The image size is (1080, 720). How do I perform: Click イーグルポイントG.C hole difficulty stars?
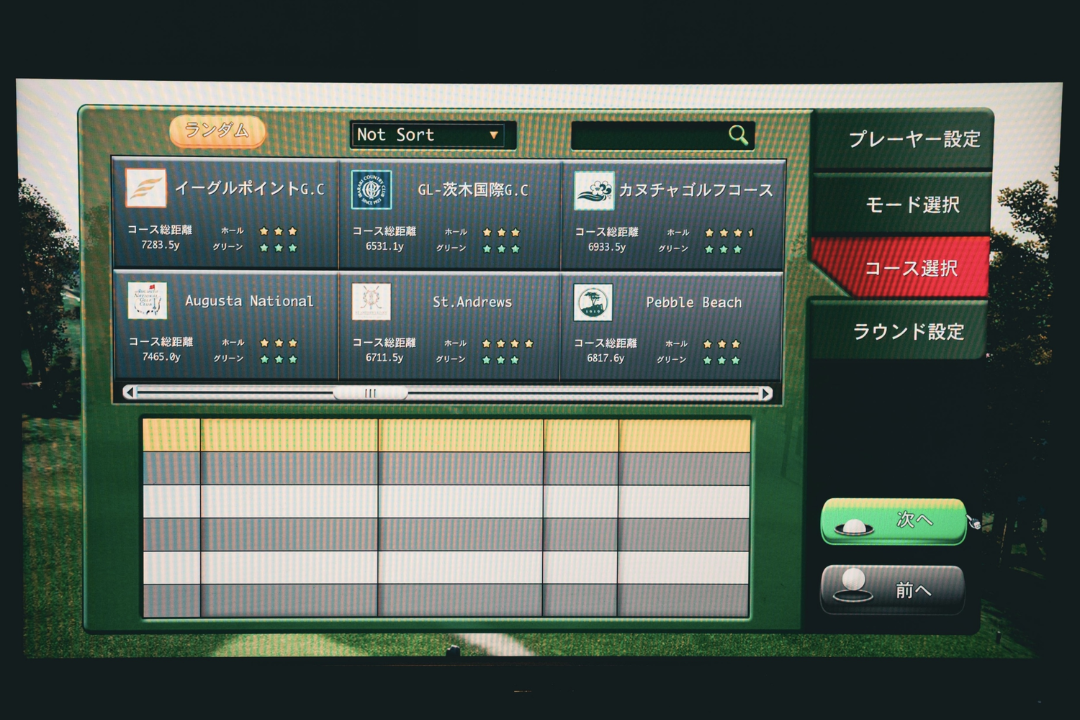click(278, 231)
